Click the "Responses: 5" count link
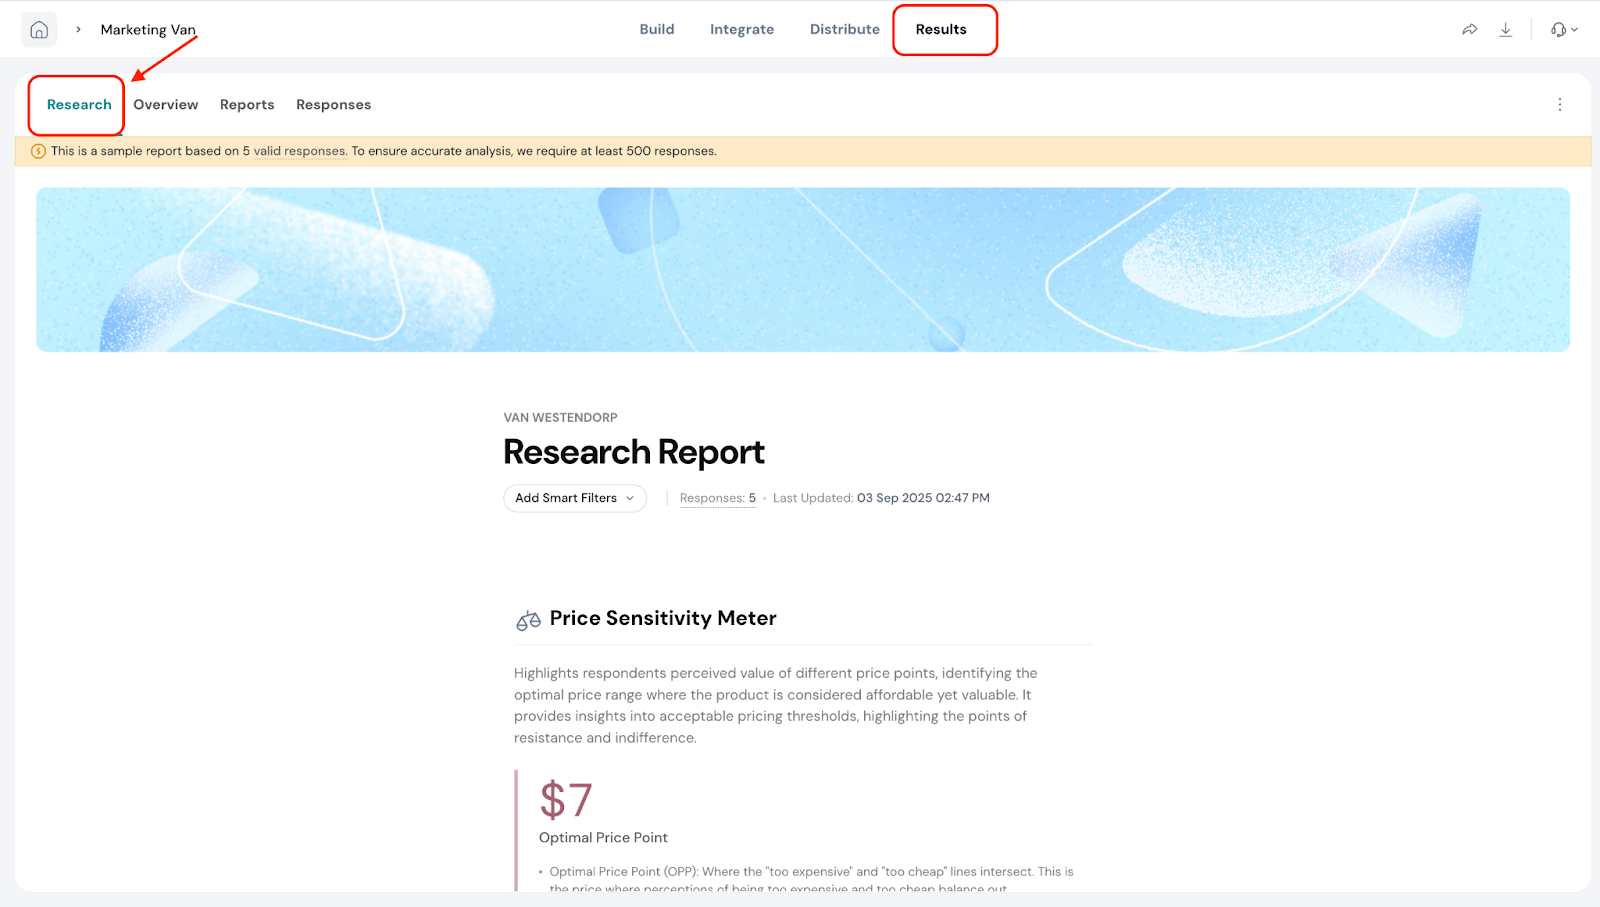Screen dimensions: 1600x907 point(717,498)
